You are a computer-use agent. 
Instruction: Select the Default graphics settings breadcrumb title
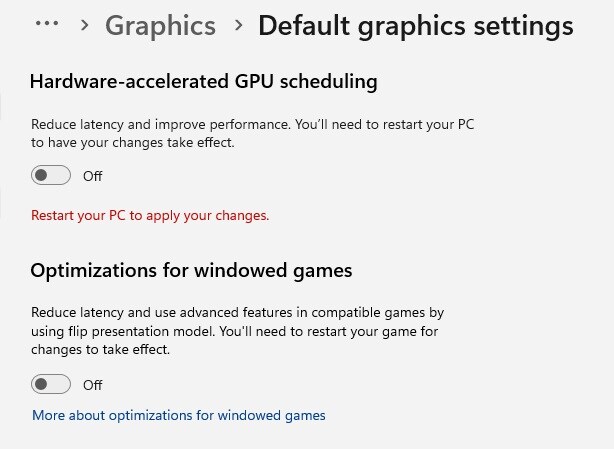click(x=415, y=26)
